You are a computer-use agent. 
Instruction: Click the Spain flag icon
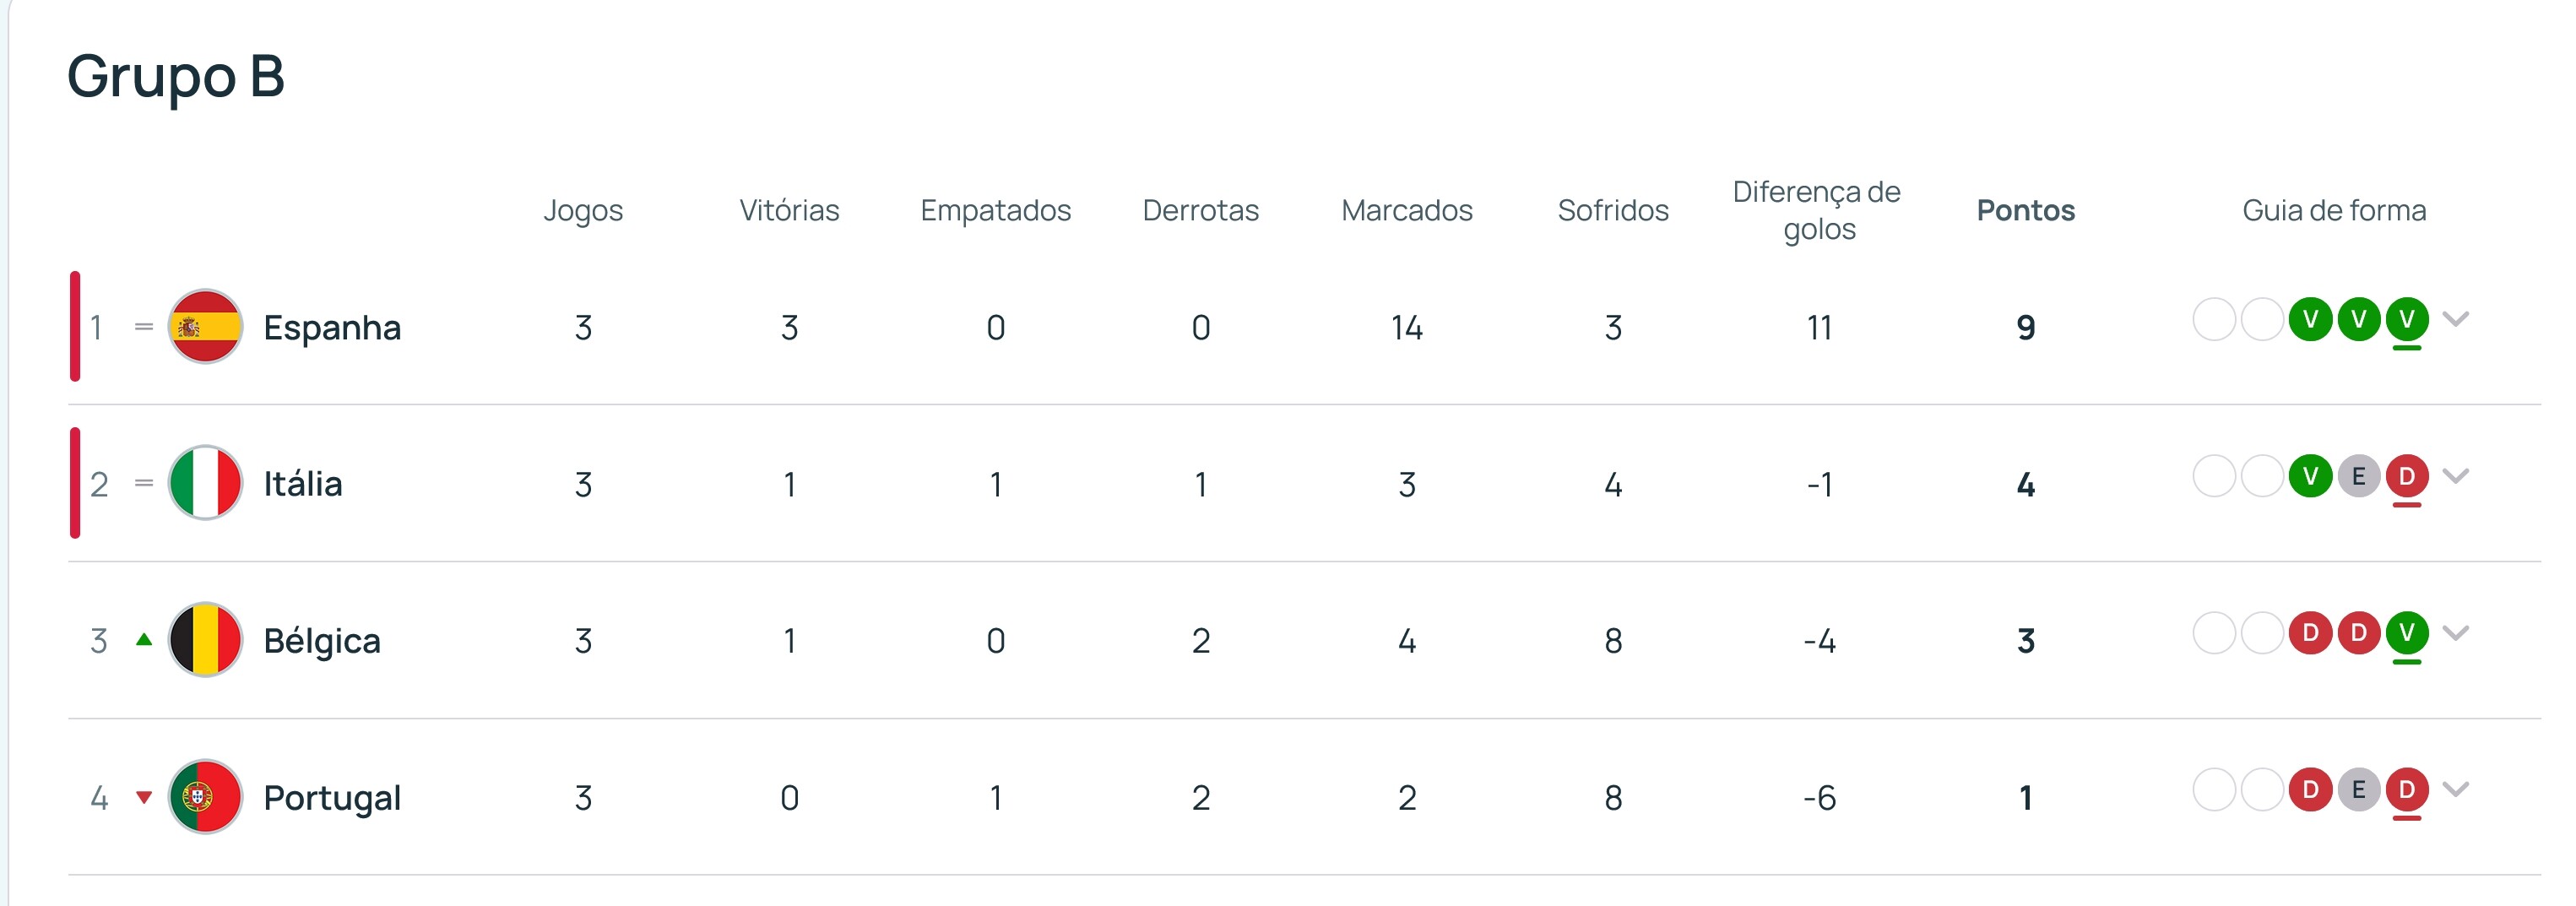[x=205, y=327]
